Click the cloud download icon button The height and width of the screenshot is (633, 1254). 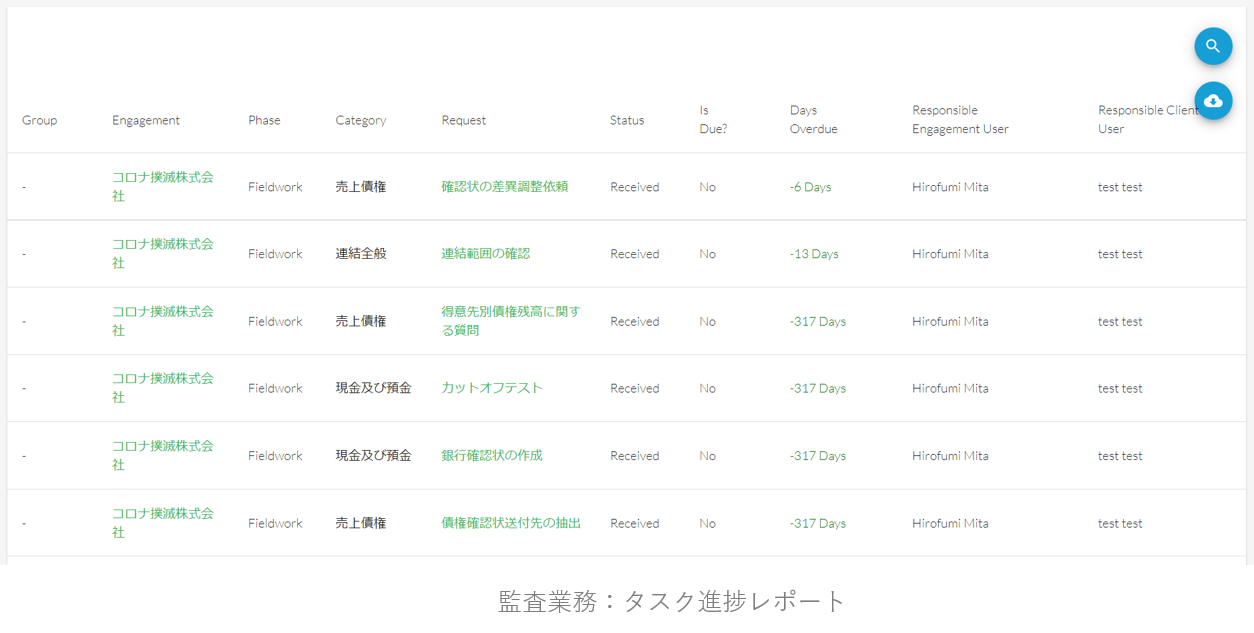(x=1213, y=100)
